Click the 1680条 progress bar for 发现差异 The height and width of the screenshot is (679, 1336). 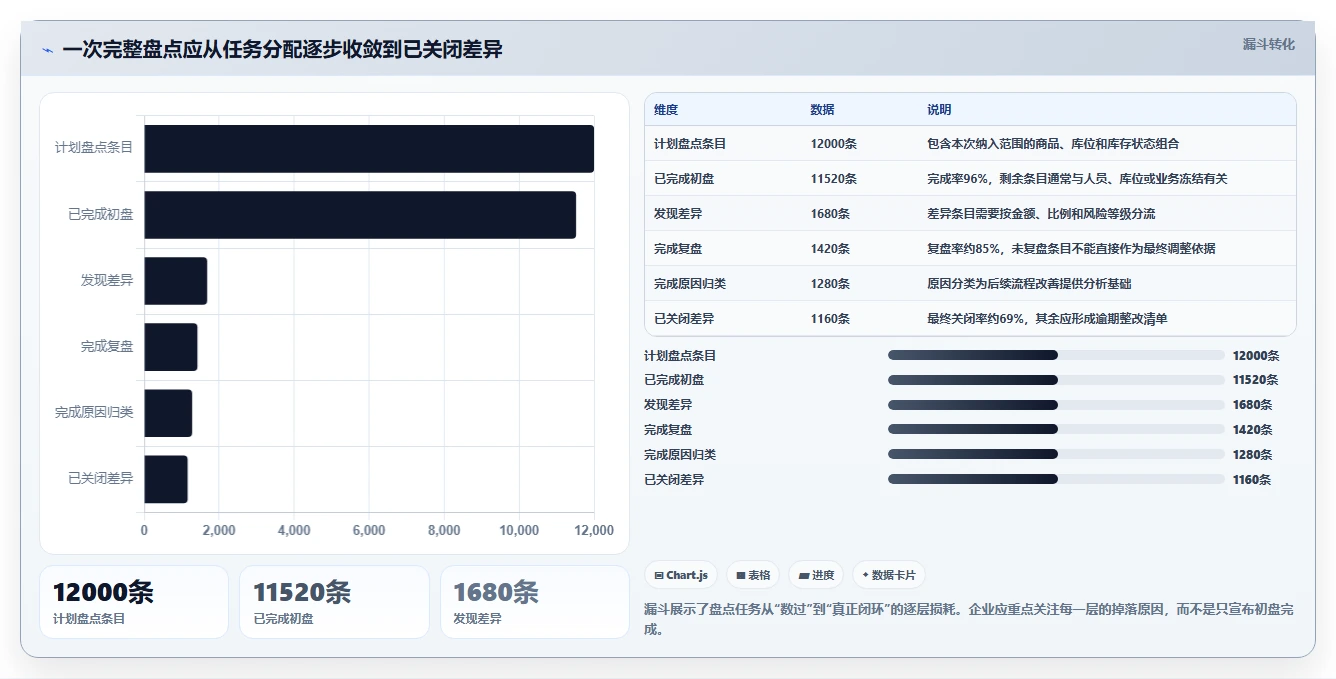coord(1056,405)
